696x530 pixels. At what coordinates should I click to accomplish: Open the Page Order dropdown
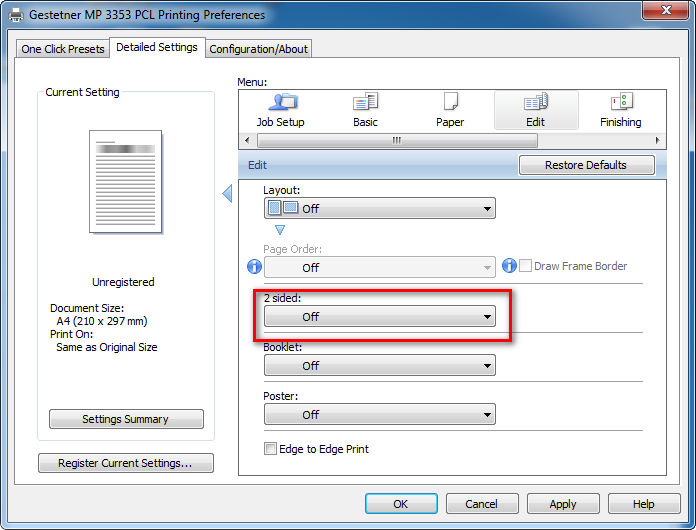click(x=380, y=267)
